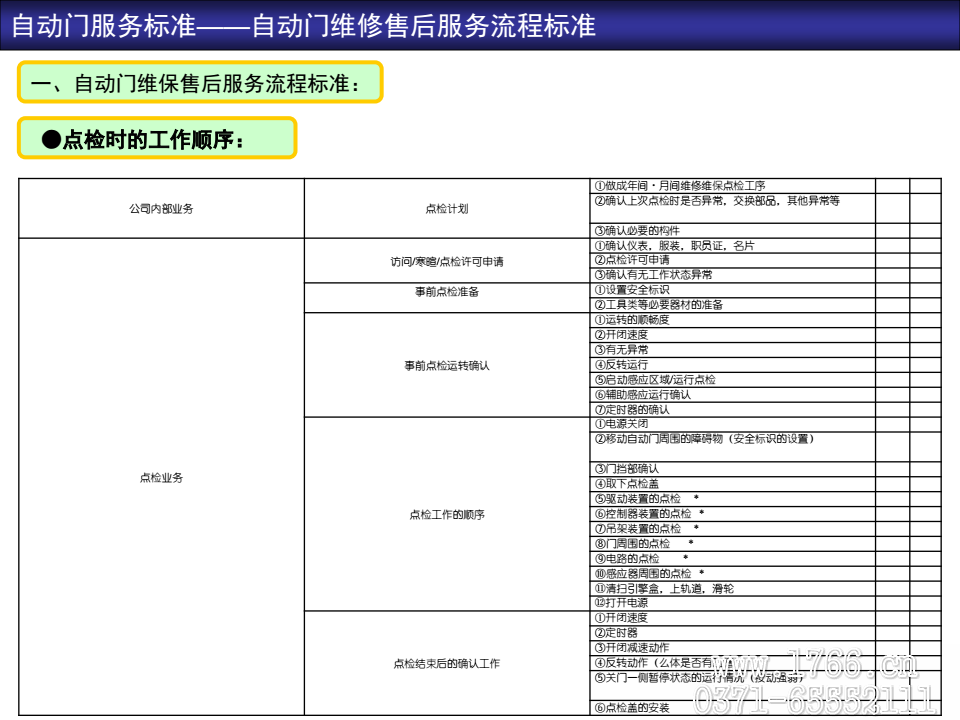
Task: Click the ⑫打开电源 row text
Action: point(621,603)
